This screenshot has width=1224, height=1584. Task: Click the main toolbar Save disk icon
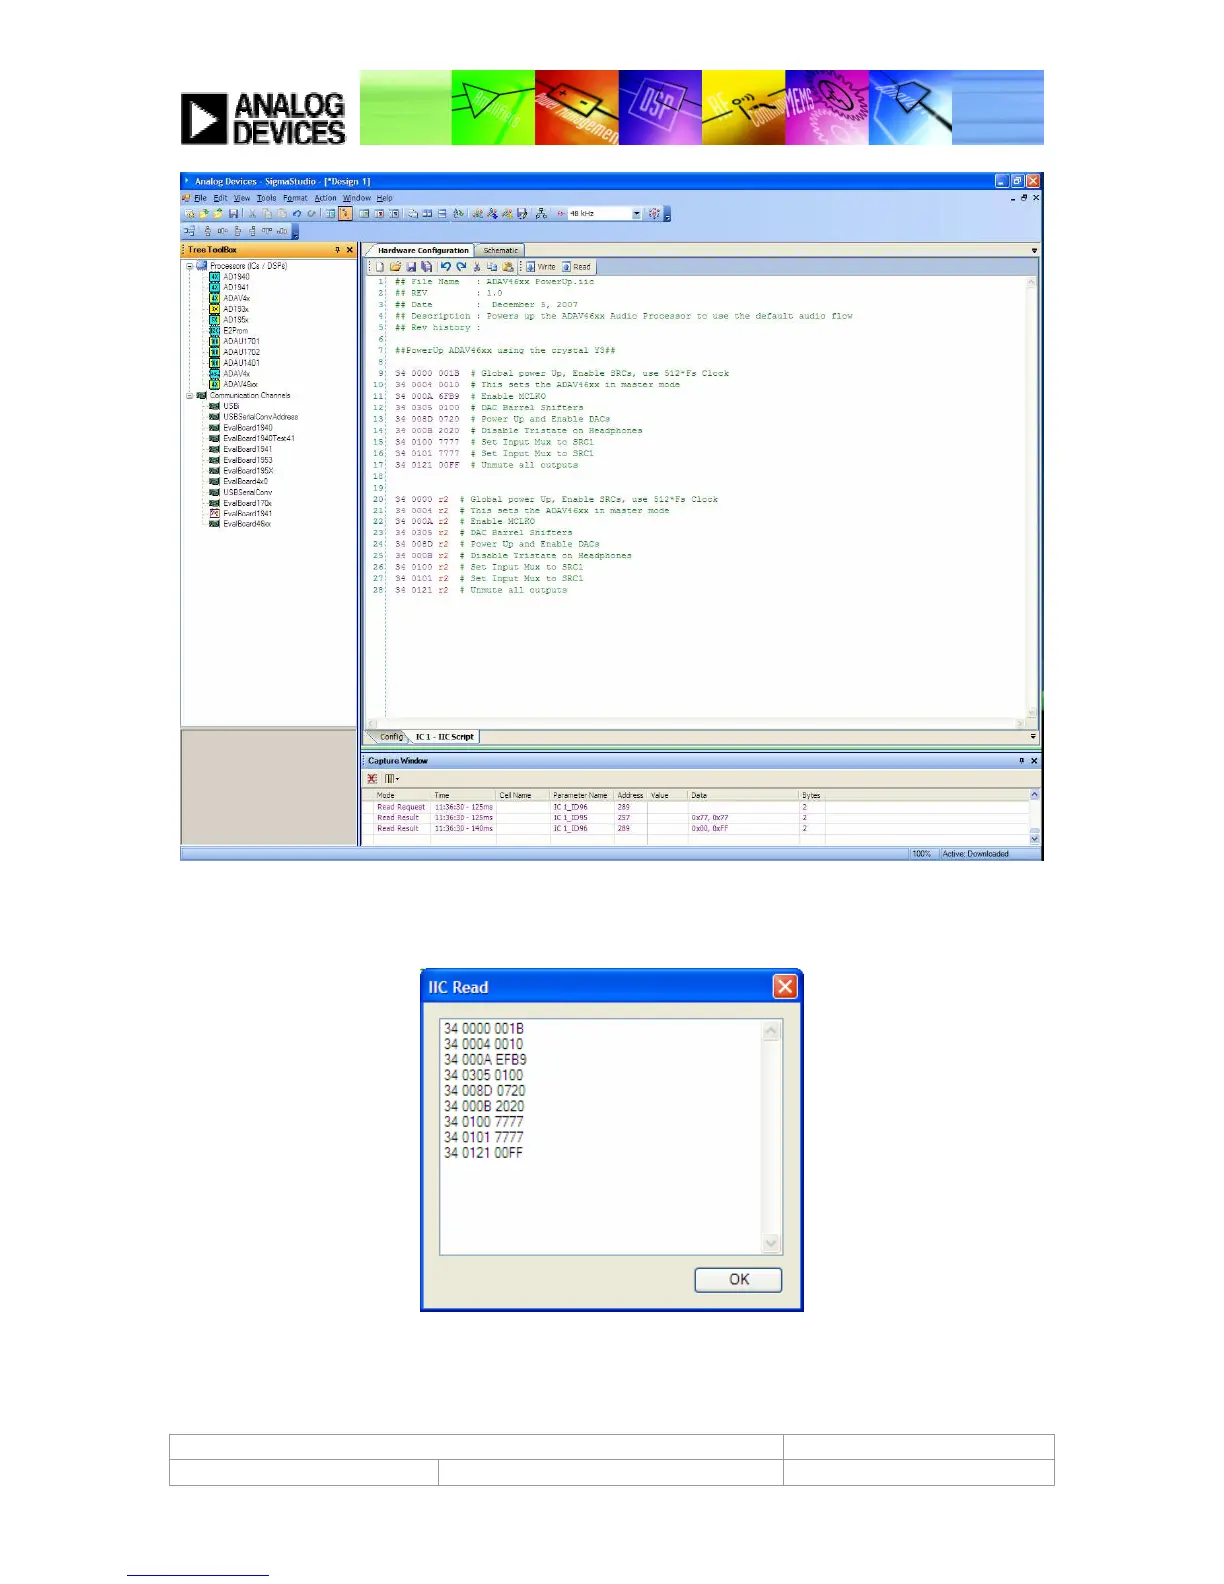tap(233, 214)
